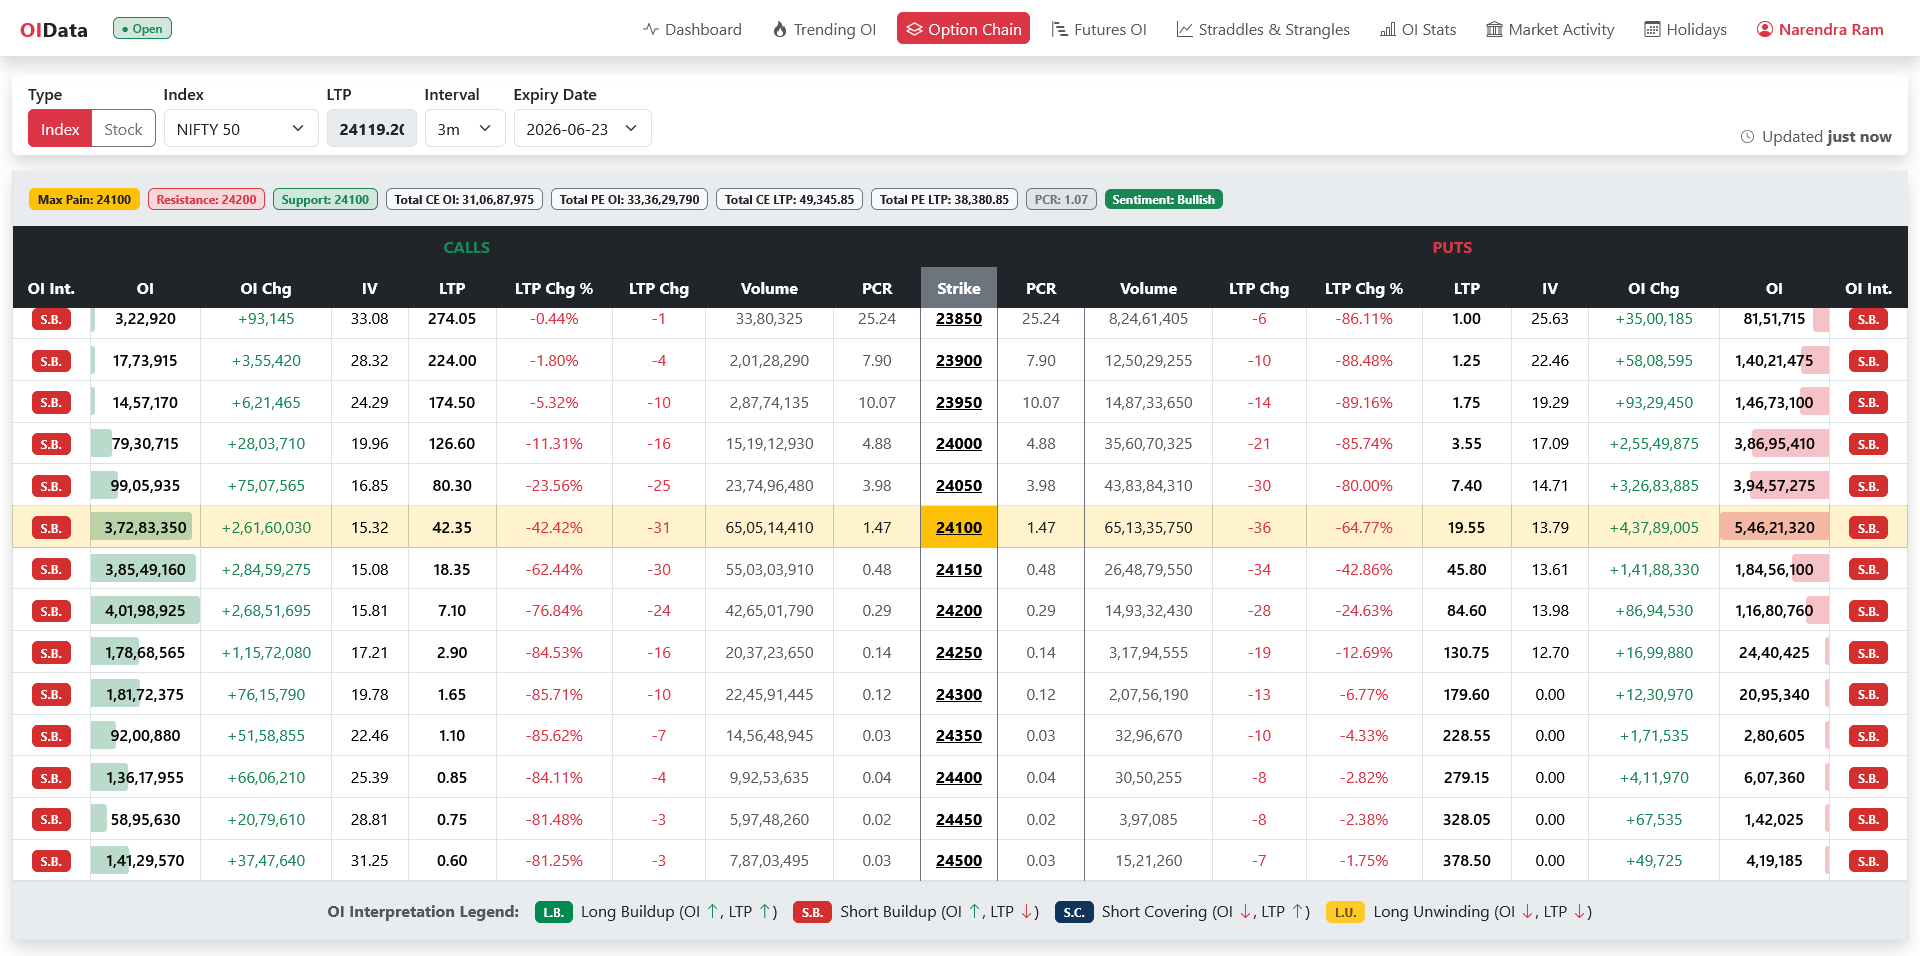Viewport: 1920px width, 956px height.
Task: Click call OI Chg +2,84,59,275
Action: coord(266,570)
